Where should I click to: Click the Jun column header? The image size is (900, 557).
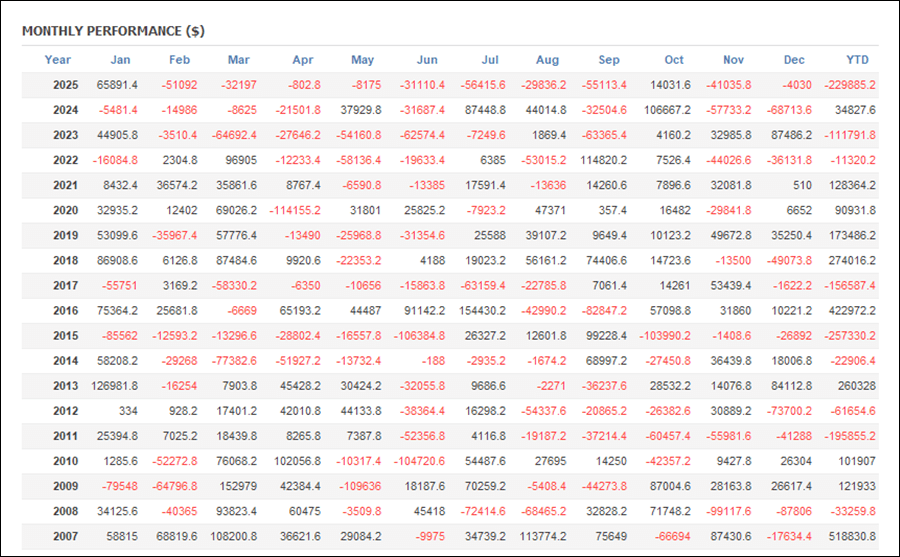pos(425,60)
